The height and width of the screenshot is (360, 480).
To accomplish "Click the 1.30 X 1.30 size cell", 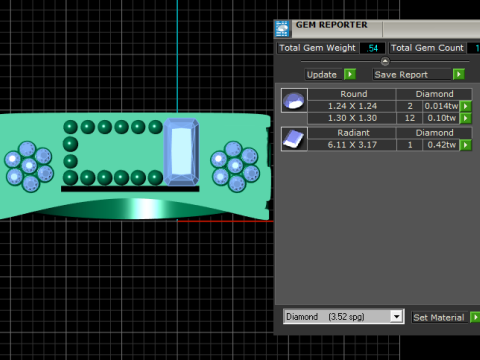I will point(352,118).
